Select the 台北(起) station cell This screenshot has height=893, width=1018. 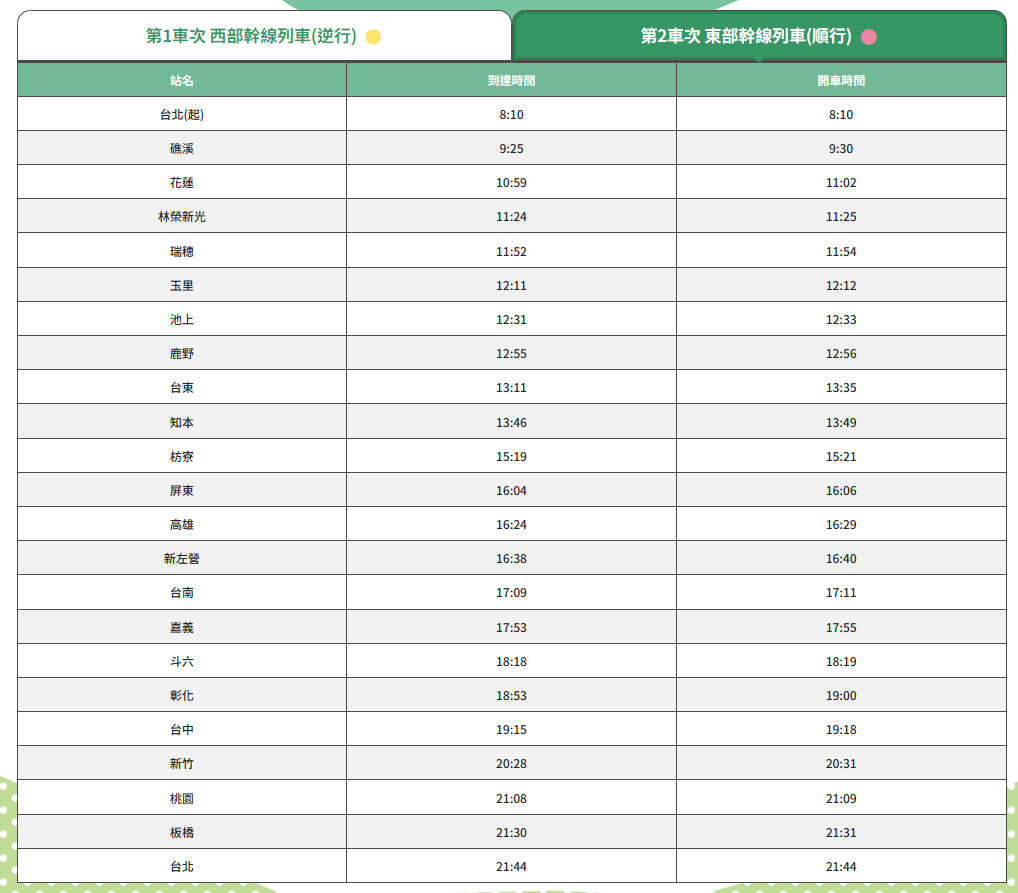(182, 115)
